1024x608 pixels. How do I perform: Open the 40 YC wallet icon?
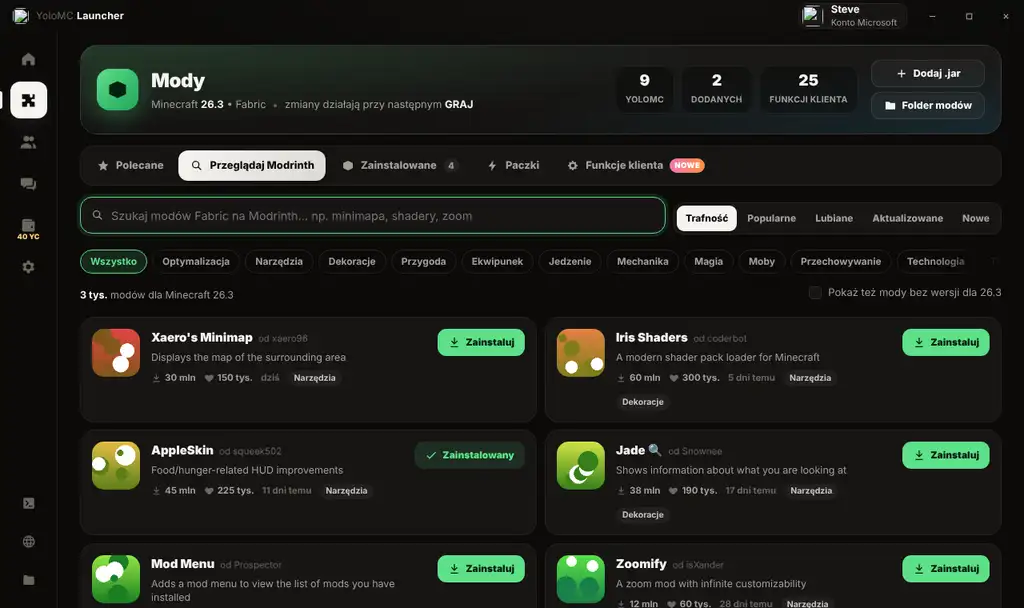pos(28,229)
